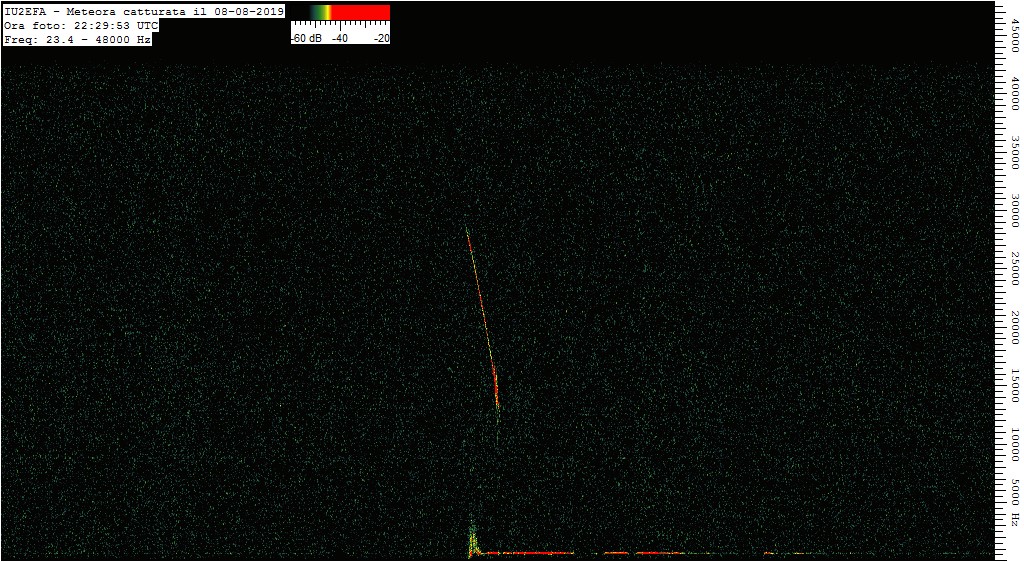Click the "IU2EFA - Meteora catturata il 08-08-2019" caption
Viewport: 1024px width, 562px height.
click(x=144, y=12)
